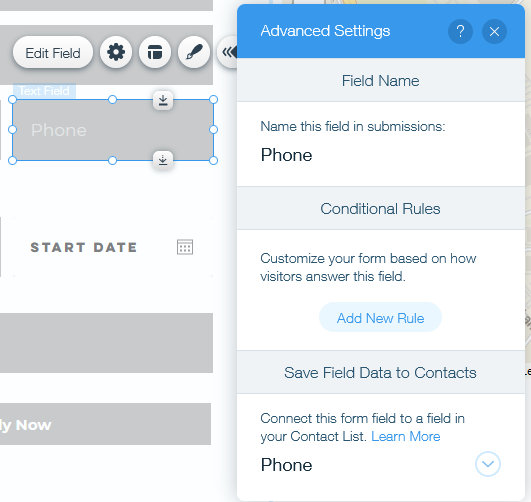Select the Phone text field on canvas
This screenshot has width=531, height=502.
(x=113, y=130)
